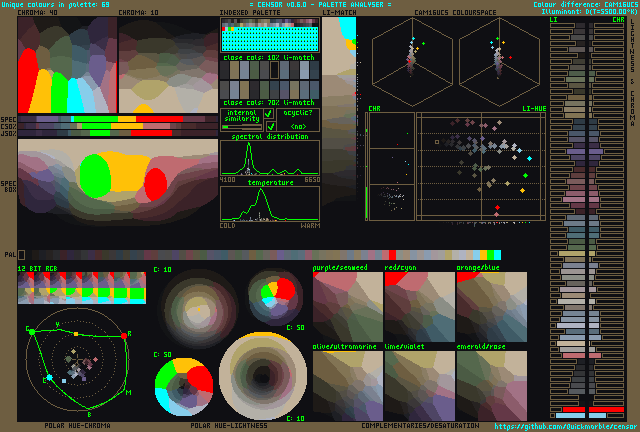This screenshot has height=432, width=640.
Task: Click the red swatch in PAL strip
Action: (x=392, y=255)
